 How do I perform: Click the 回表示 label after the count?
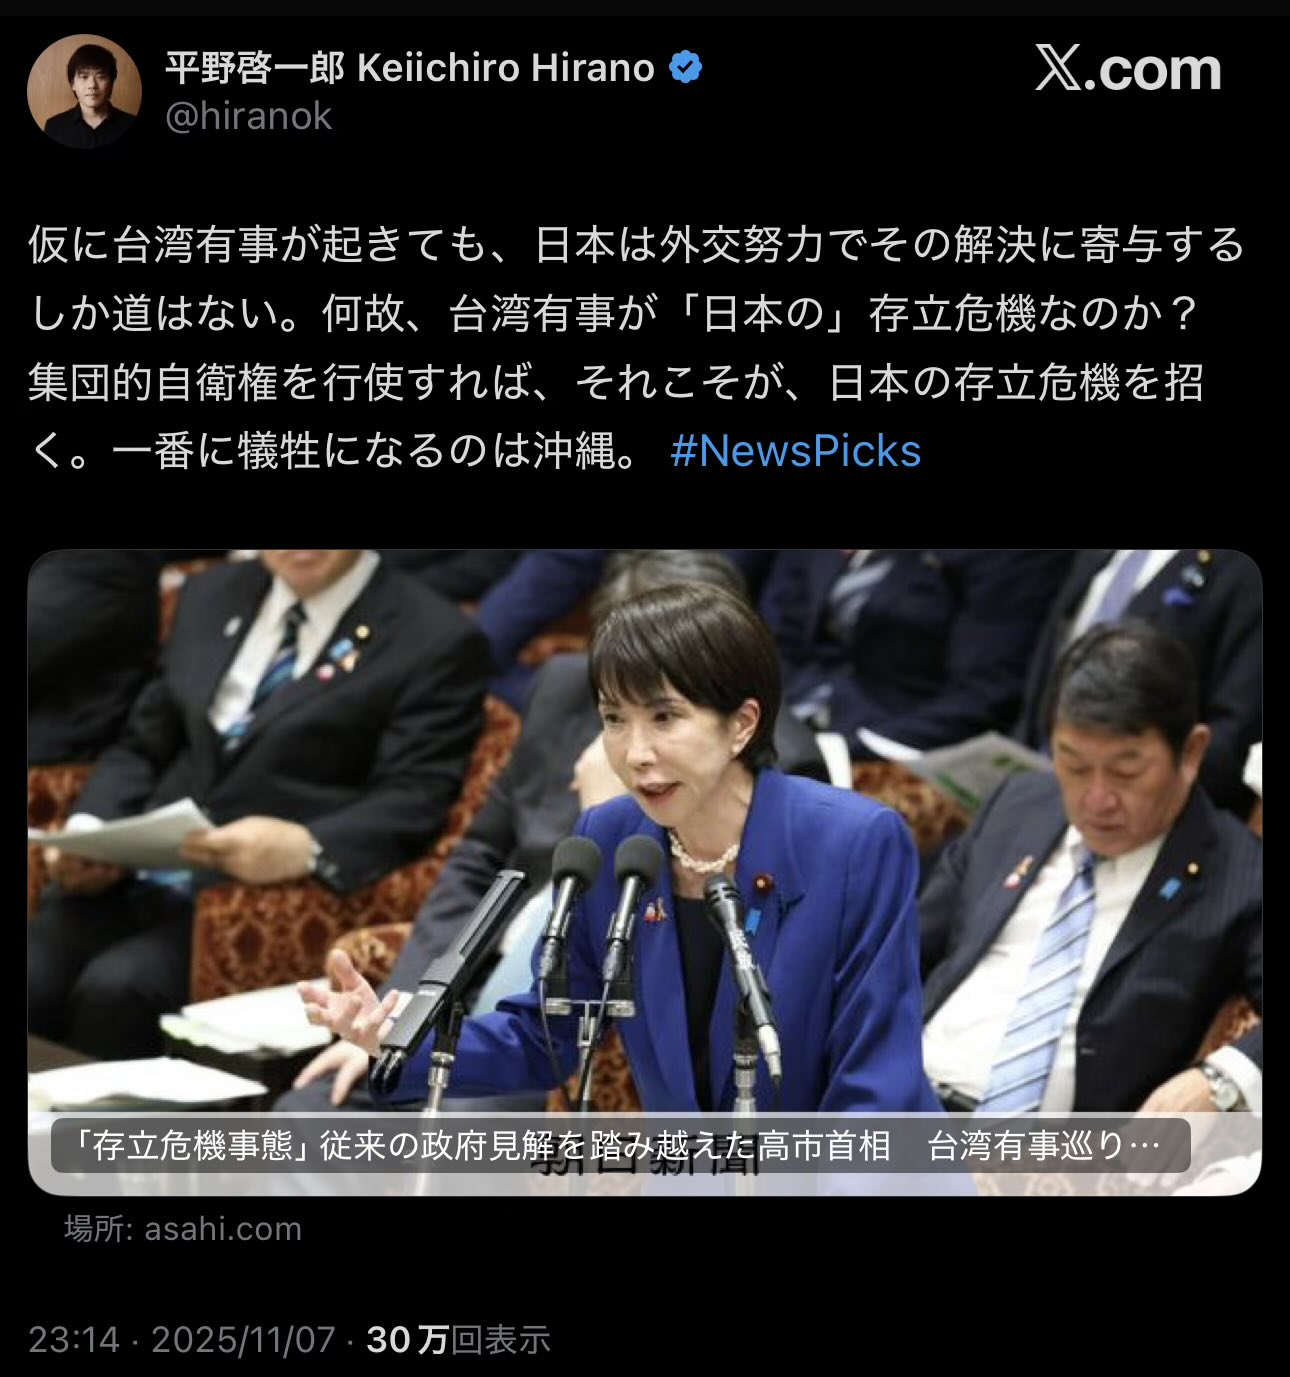[501, 1340]
